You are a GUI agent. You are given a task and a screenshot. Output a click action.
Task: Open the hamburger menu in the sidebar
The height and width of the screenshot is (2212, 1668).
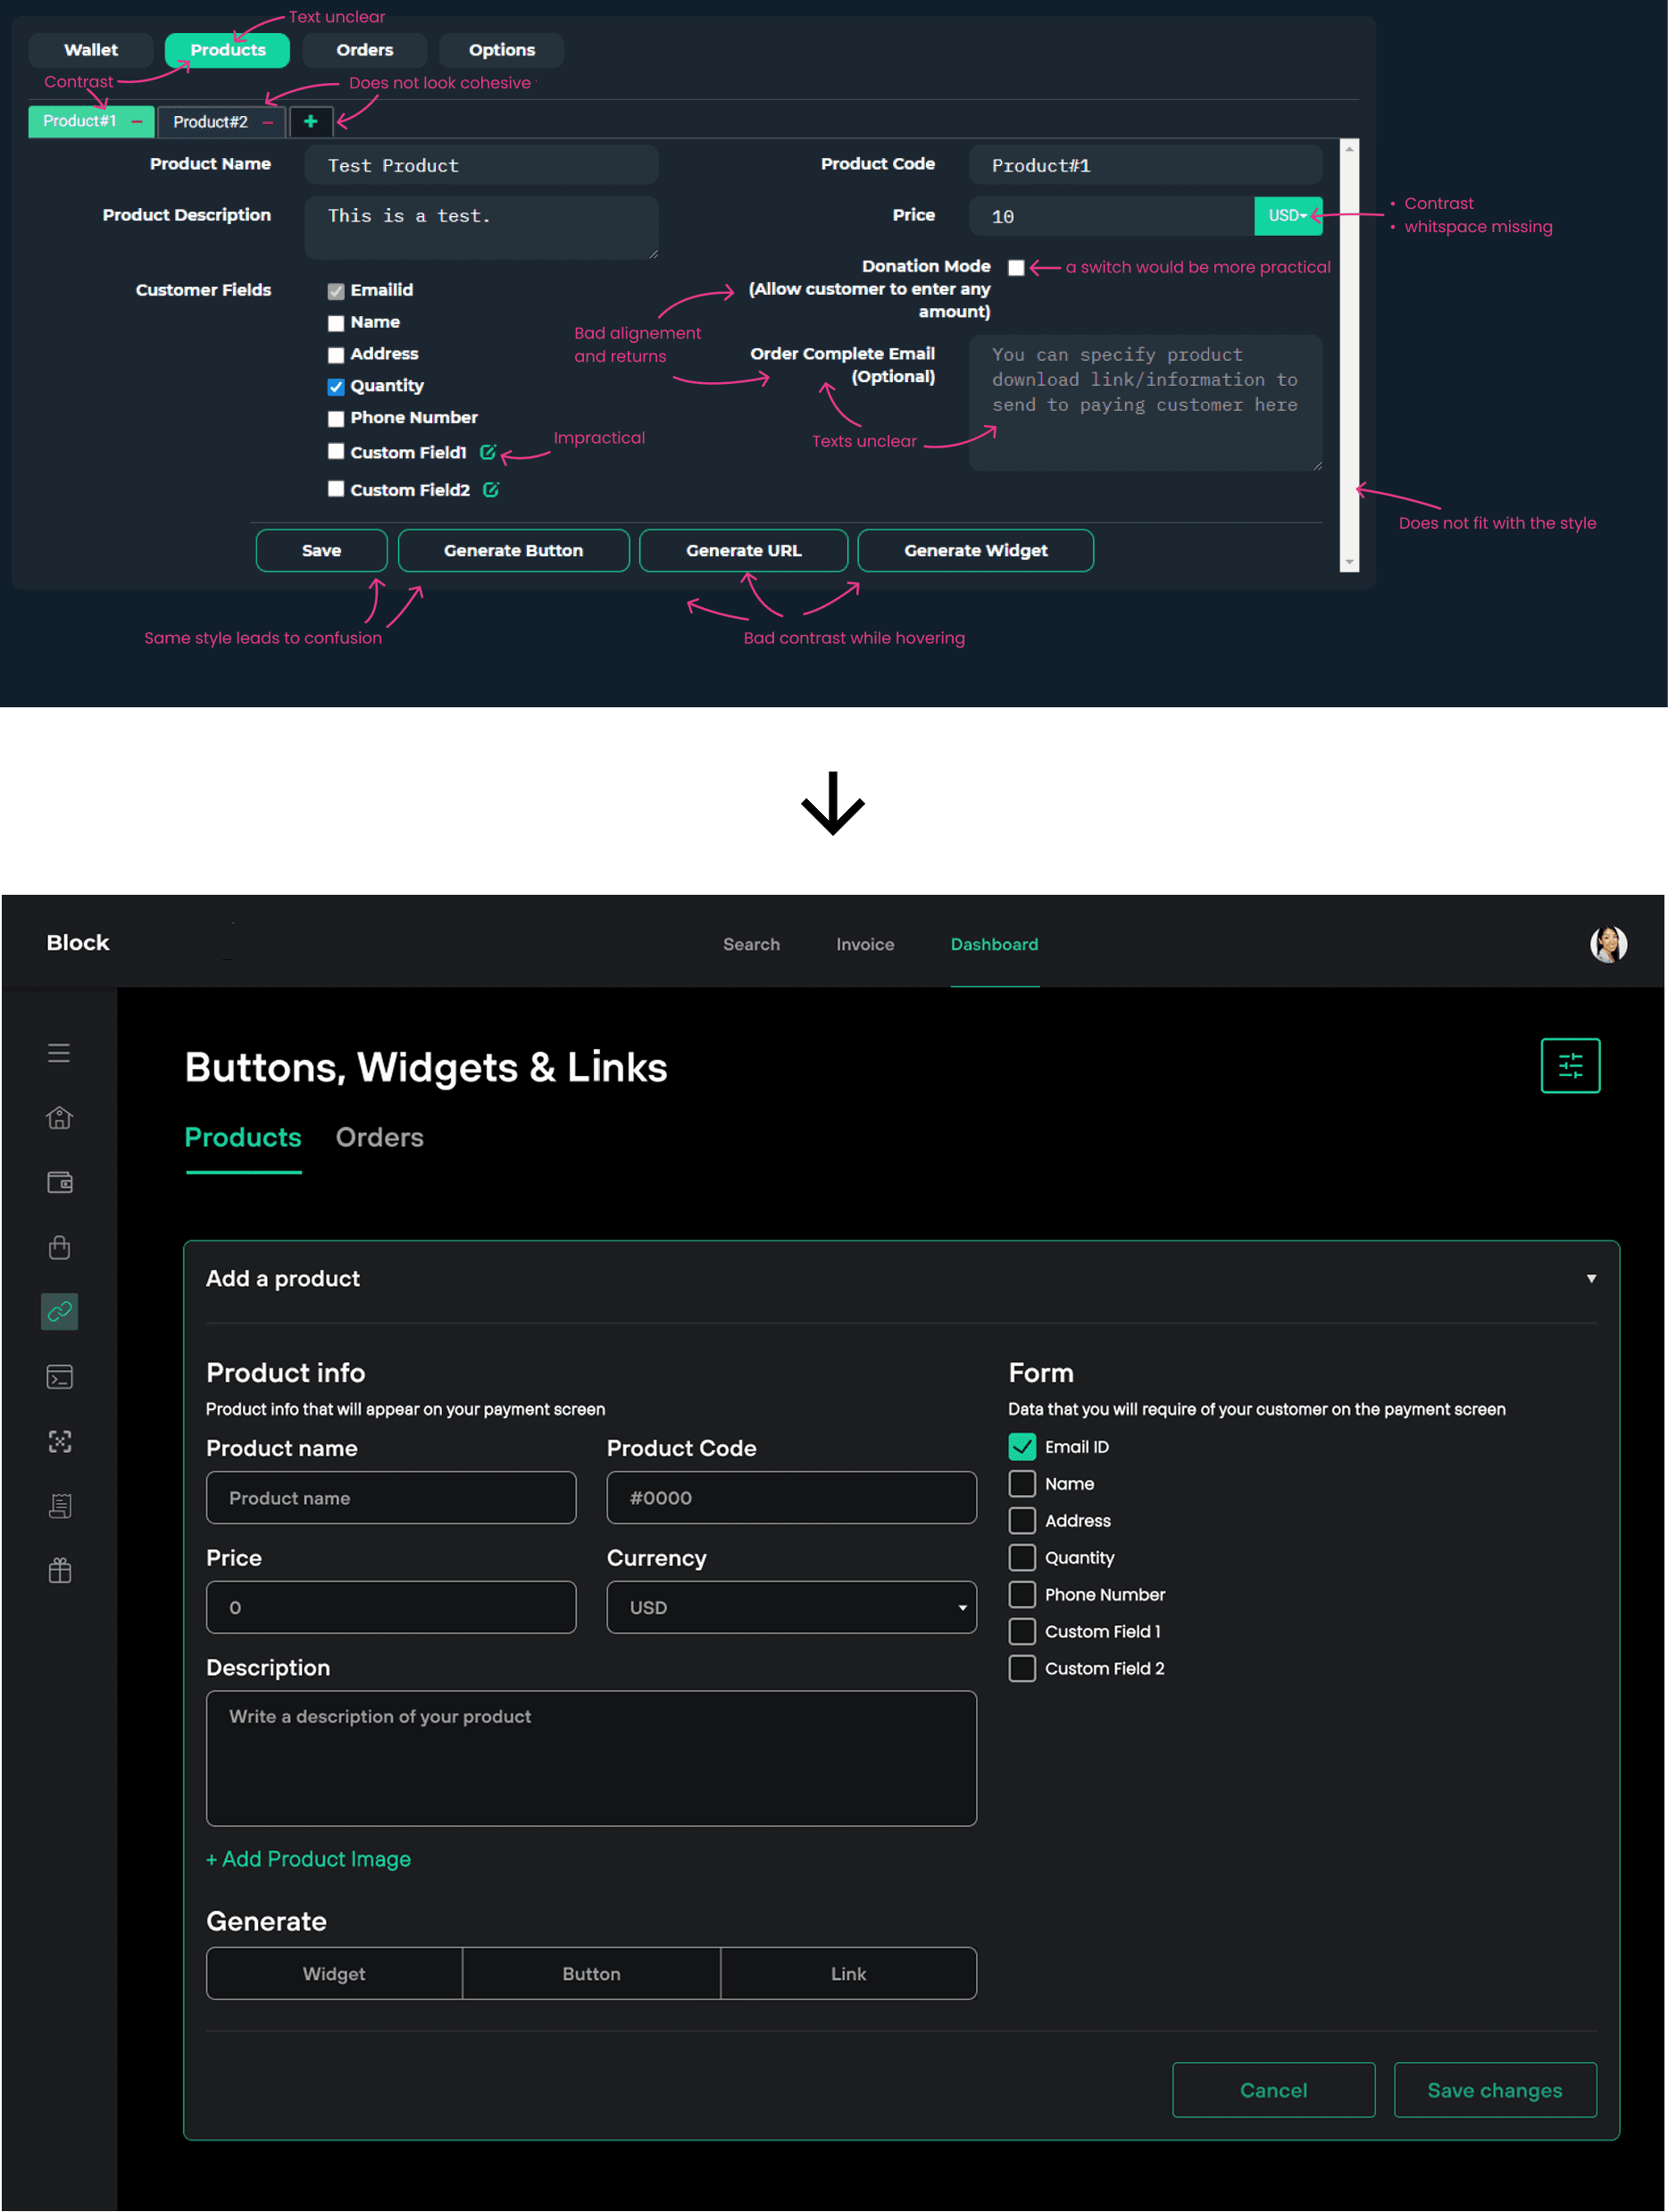(59, 1053)
